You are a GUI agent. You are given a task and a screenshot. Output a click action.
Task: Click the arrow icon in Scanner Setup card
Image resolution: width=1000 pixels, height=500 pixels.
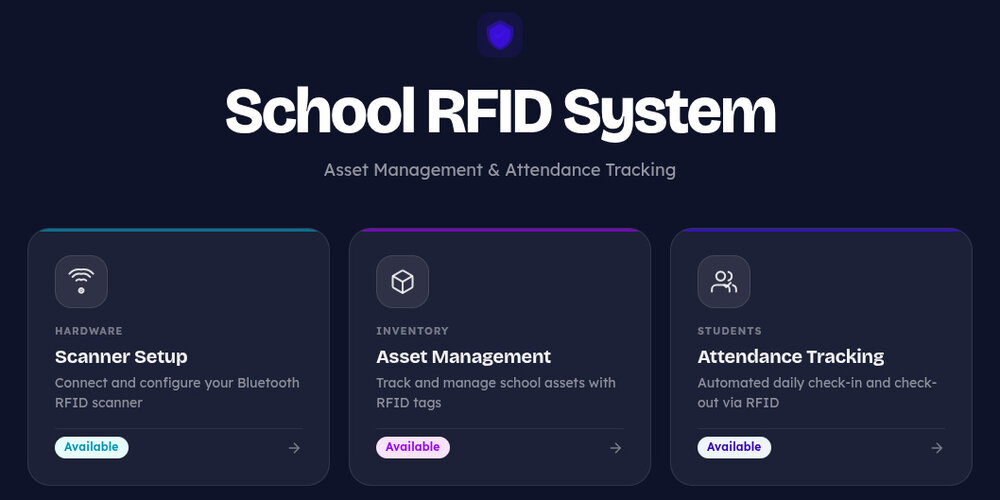pyautogui.click(x=294, y=448)
